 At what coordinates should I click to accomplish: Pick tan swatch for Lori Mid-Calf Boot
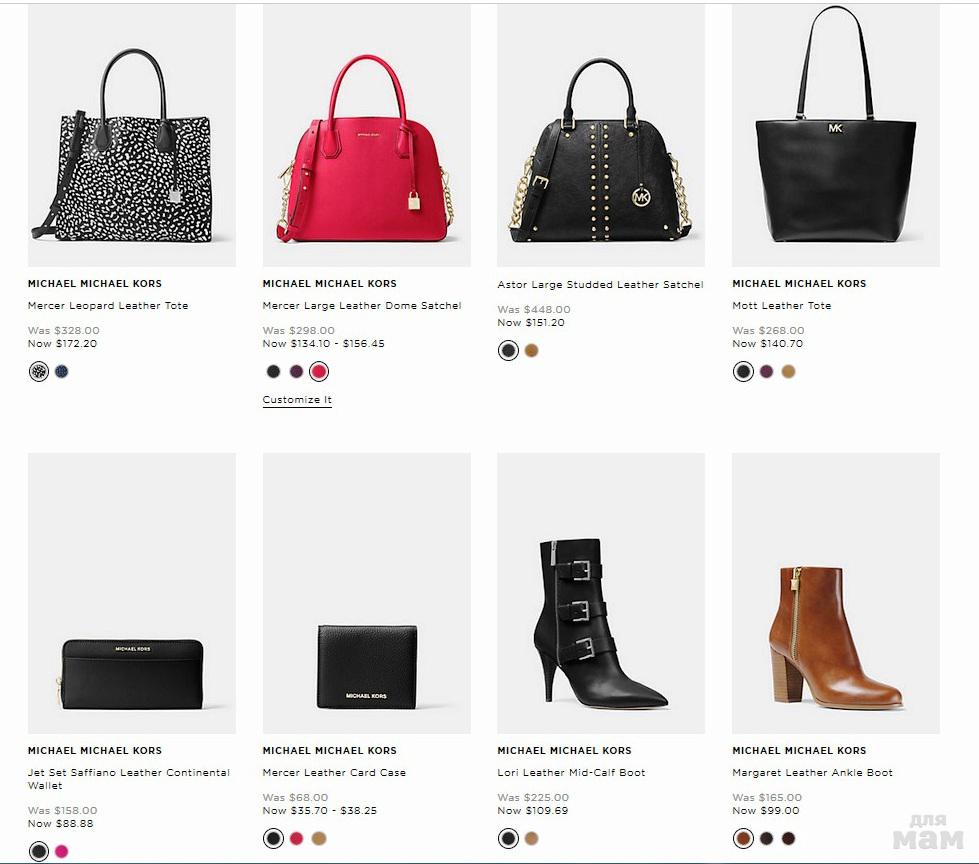coord(531,838)
